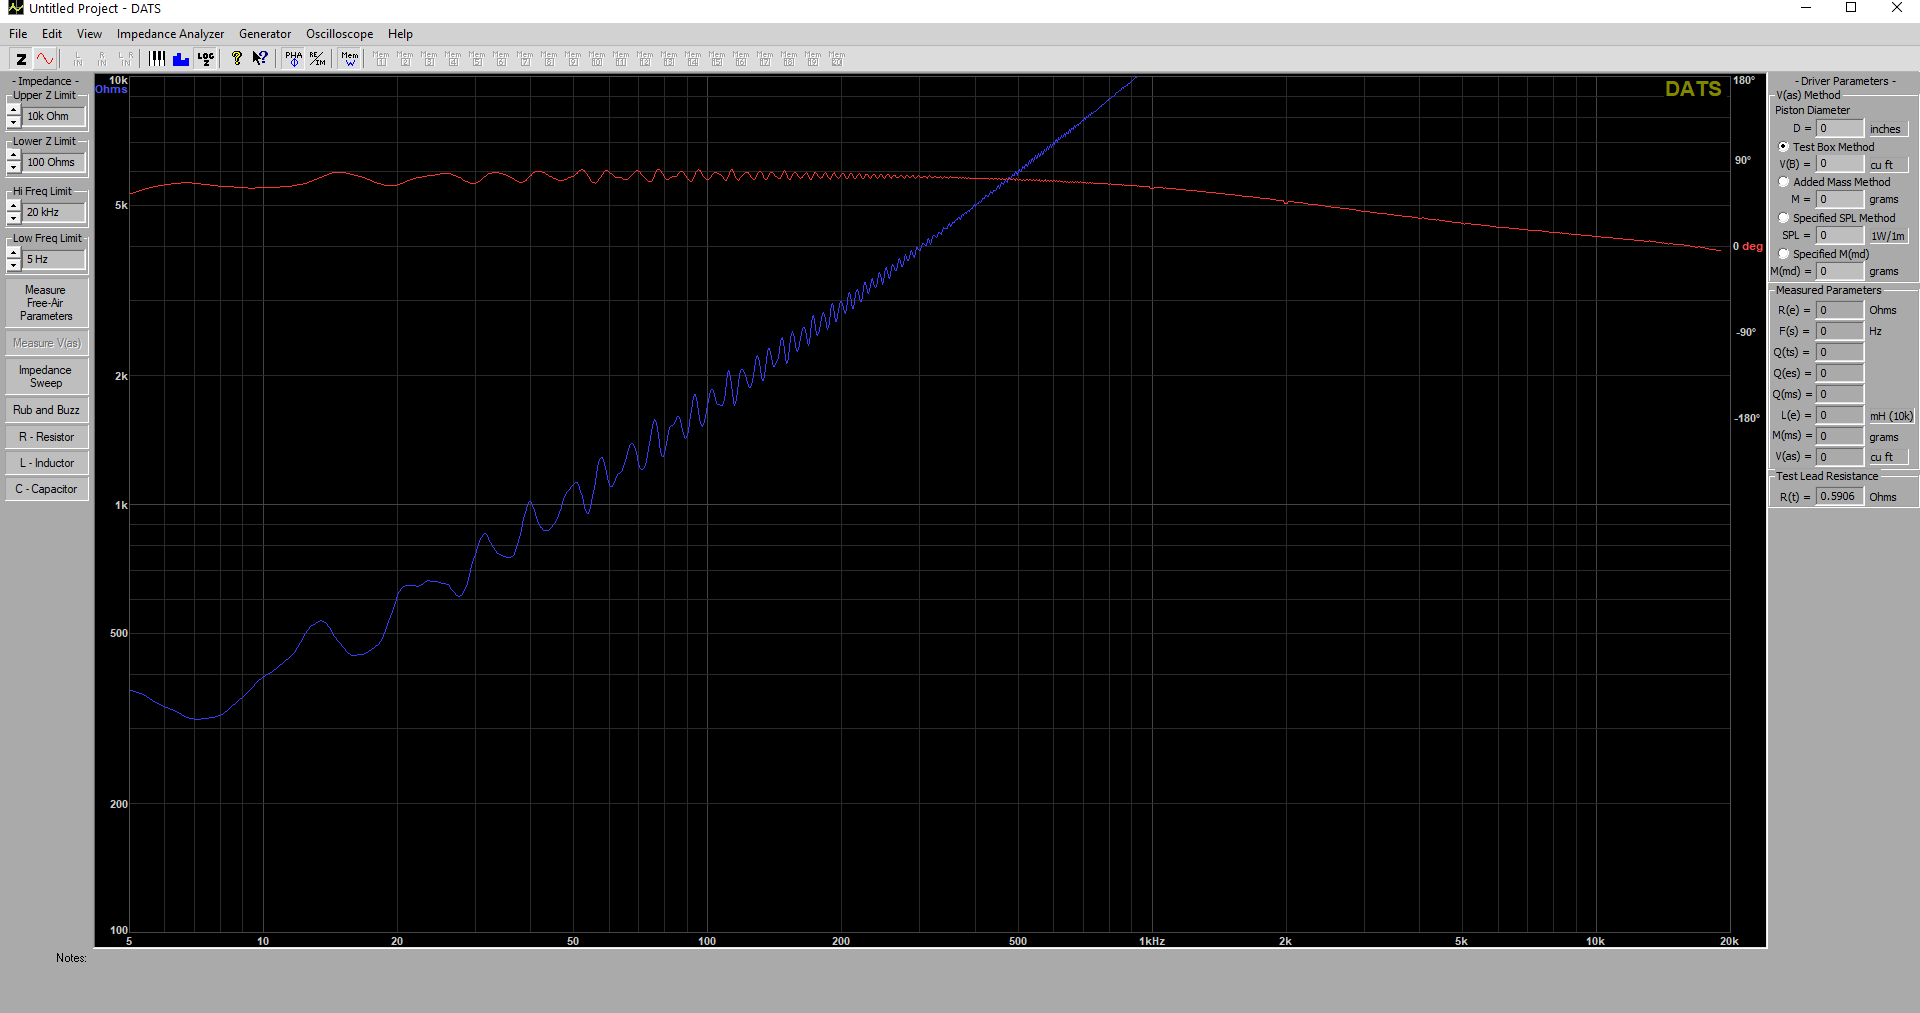Click the L - Inductor measurement button
1920x1013 pixels.
[46, 463]
